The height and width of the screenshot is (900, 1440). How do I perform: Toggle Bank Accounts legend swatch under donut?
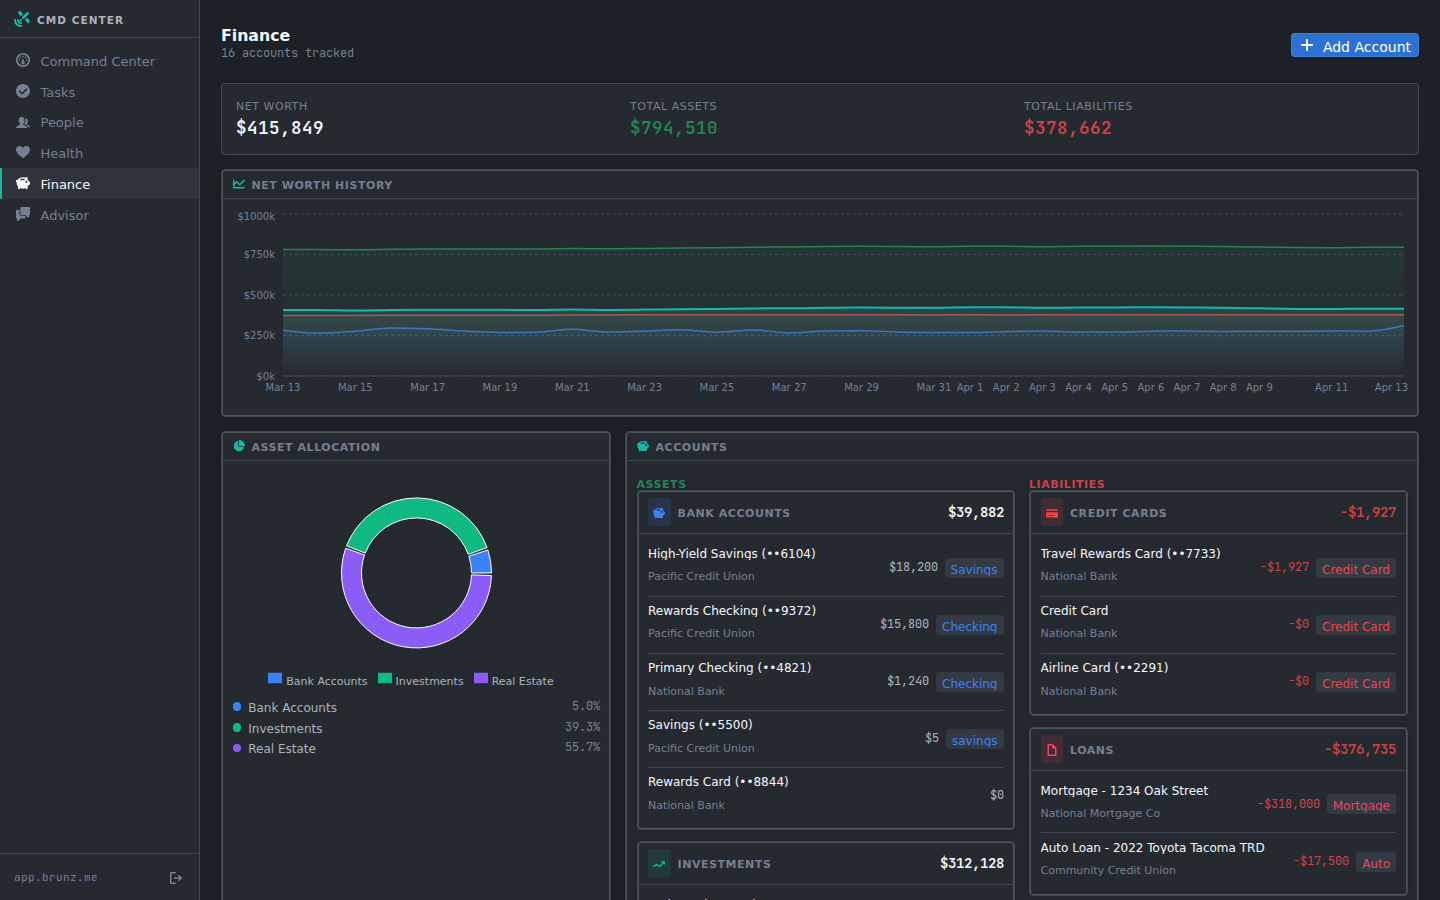pos(275,679)
